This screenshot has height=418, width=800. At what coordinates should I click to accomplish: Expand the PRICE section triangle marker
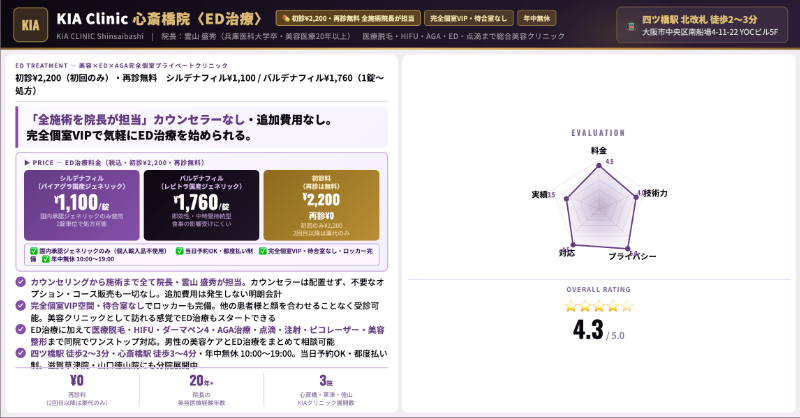coord(26,160)
